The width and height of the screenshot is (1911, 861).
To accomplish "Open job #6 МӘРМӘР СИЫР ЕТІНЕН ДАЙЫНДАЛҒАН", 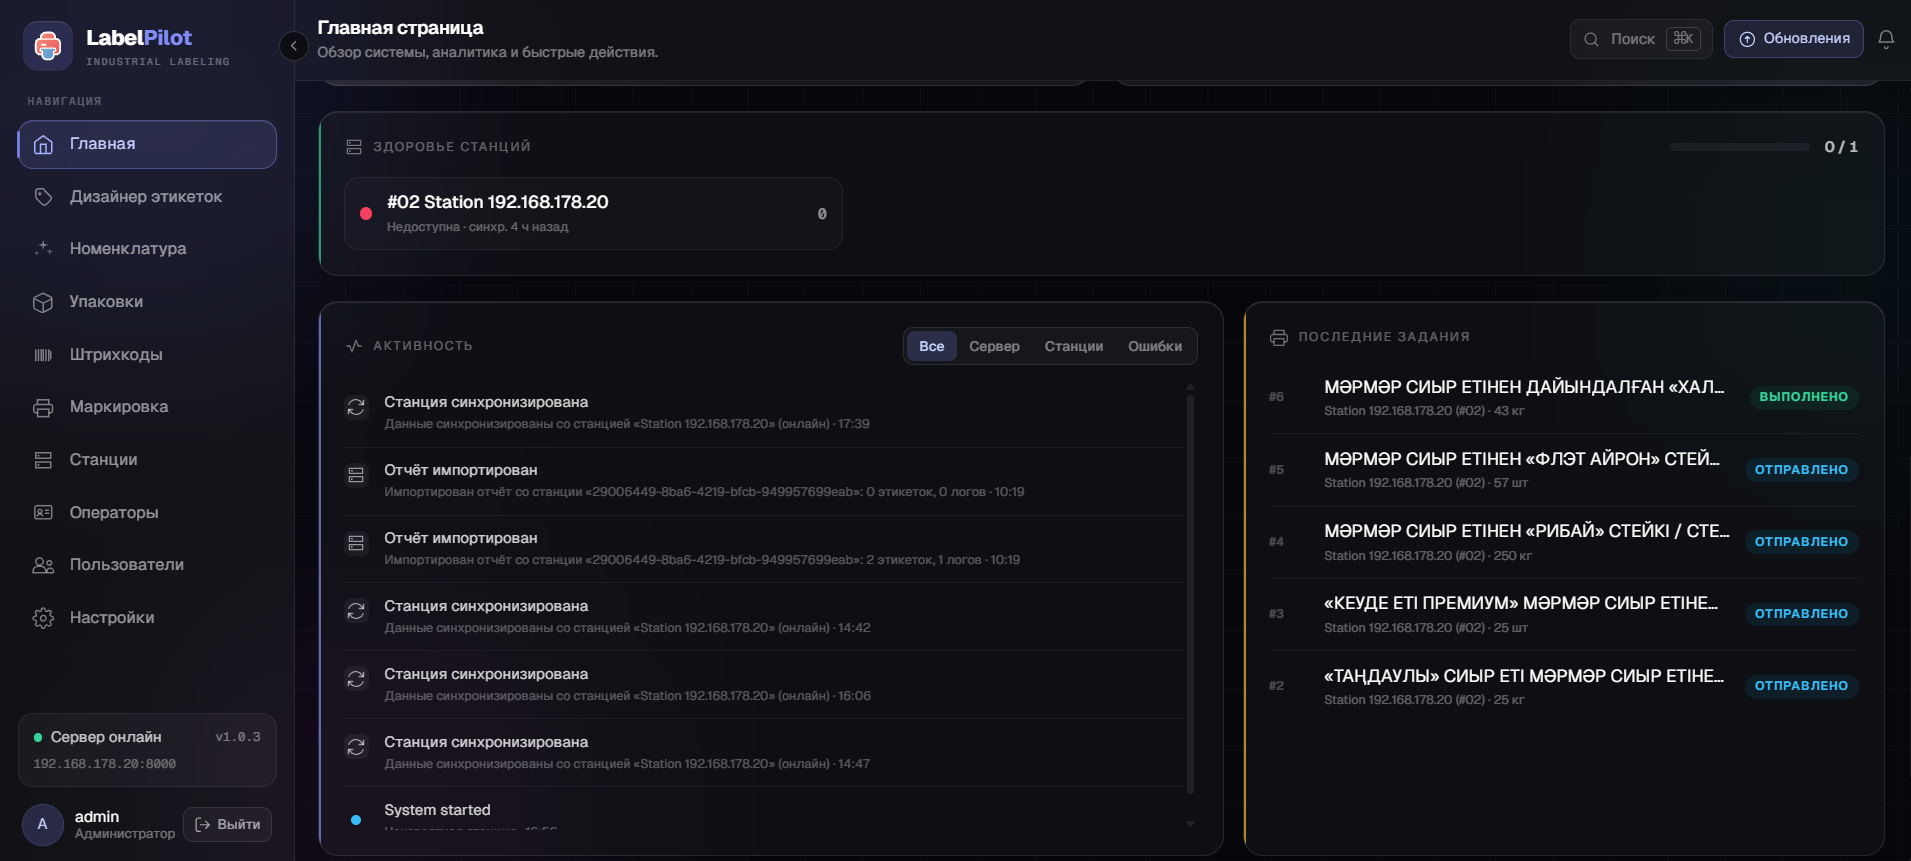I will (x=1564, y=397).
